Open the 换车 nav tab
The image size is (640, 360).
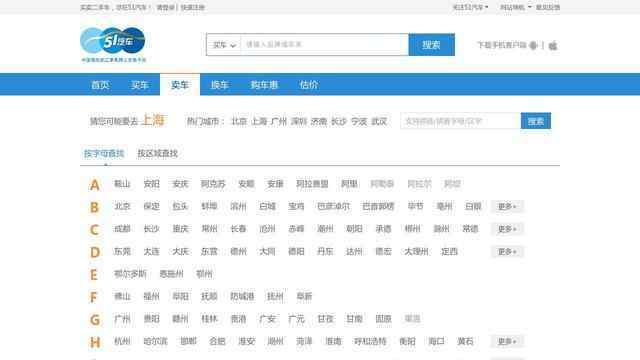220,85
